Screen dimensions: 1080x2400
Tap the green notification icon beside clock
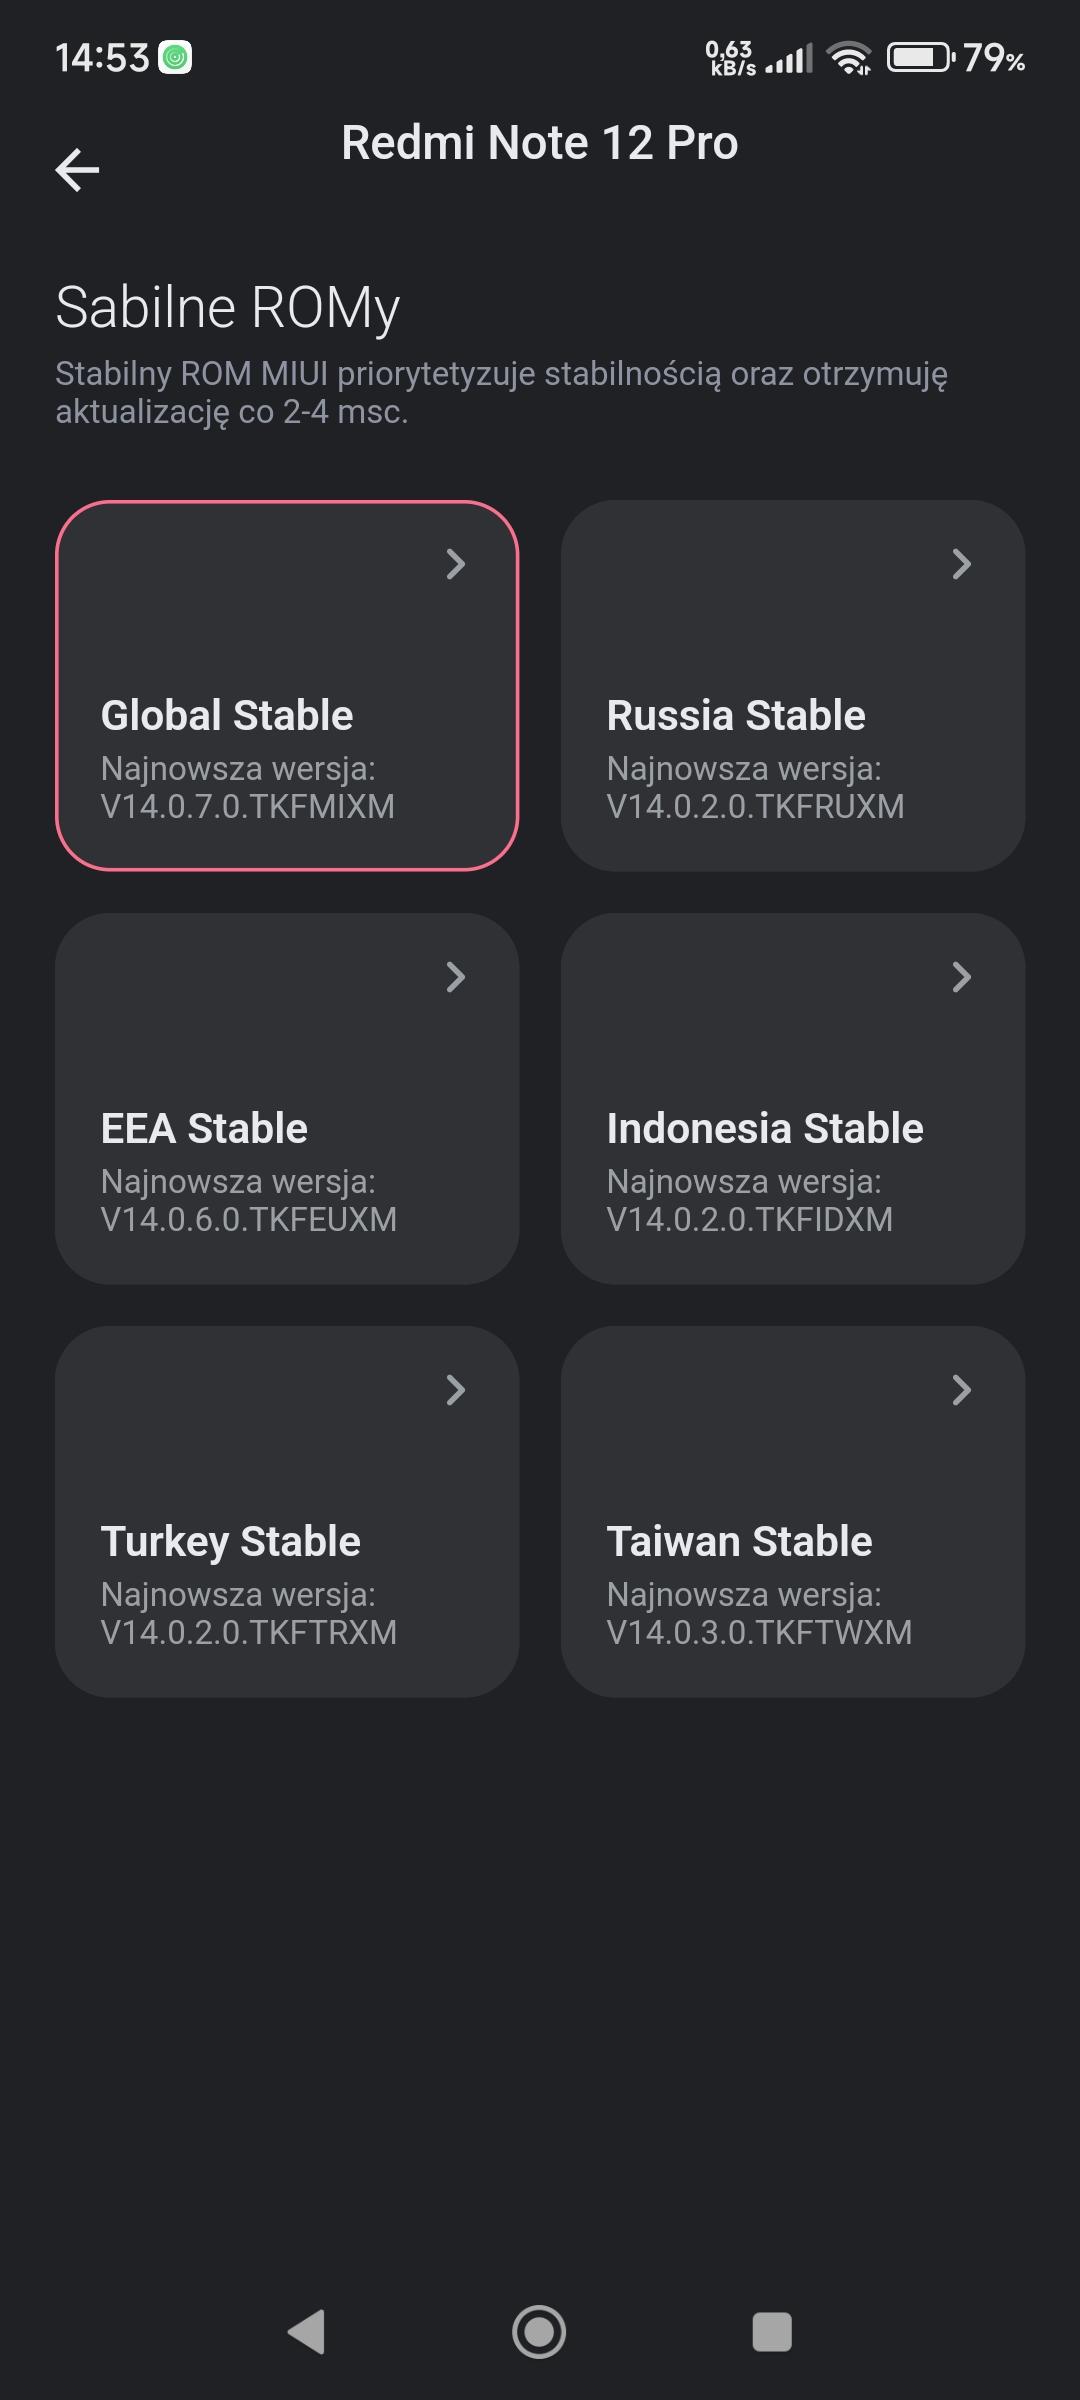click(175, 58)
